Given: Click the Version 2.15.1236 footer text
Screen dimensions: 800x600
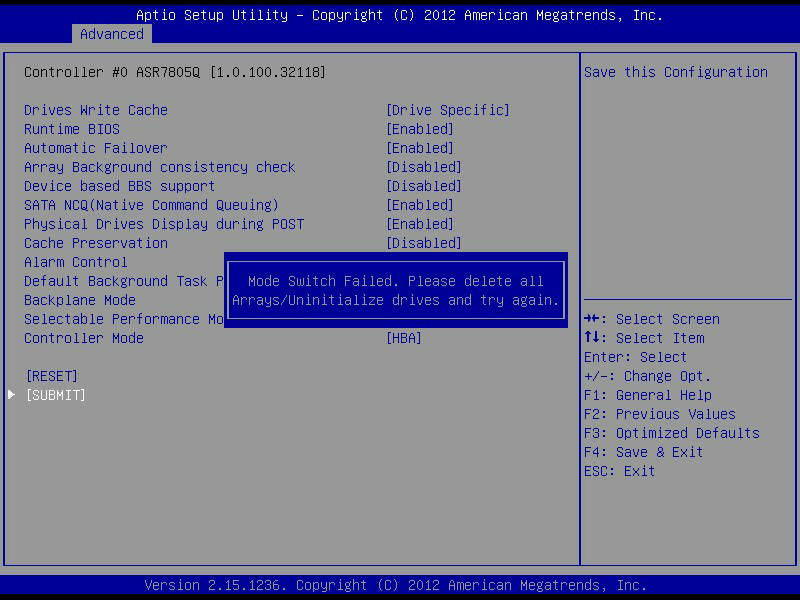Looking at the screenshot, I should click(396, 585).
